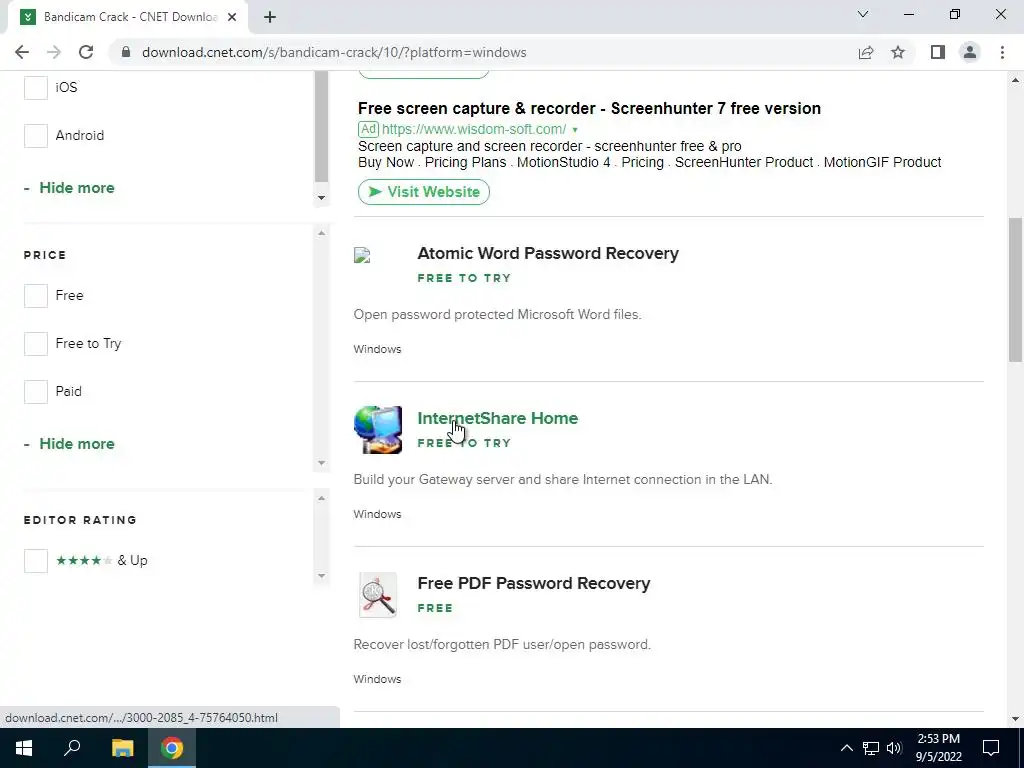Click the browser forward arrow

coord(54,52)
